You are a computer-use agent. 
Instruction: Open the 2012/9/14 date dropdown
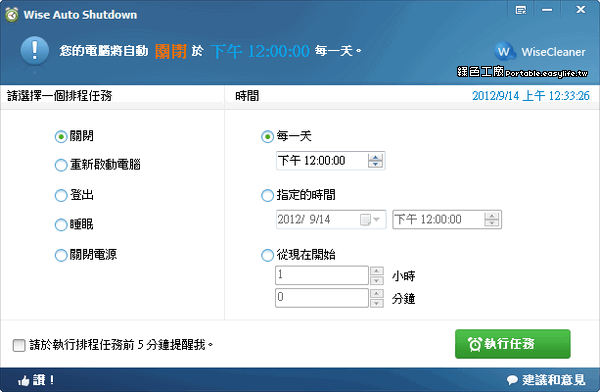pyautogui.click(x=370, y=219)
